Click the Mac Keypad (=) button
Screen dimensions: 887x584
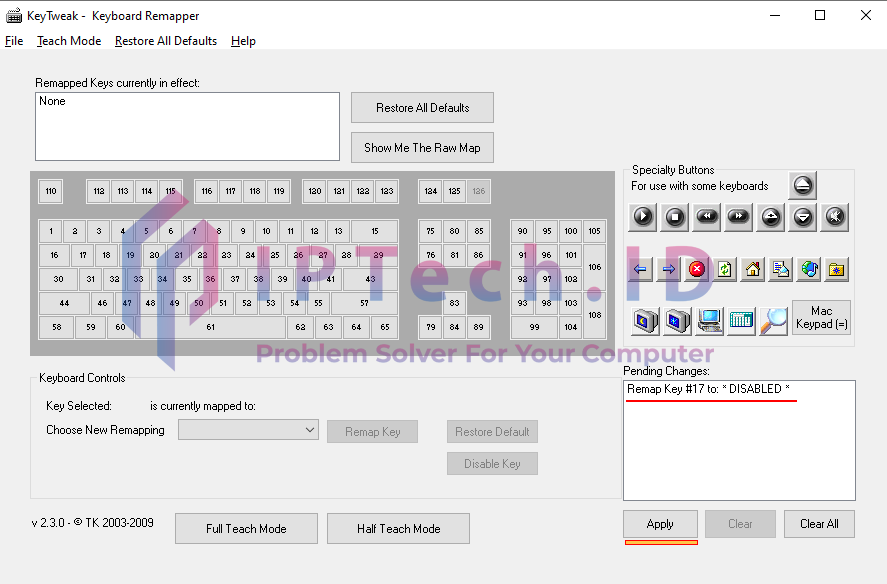coord(821,317)
